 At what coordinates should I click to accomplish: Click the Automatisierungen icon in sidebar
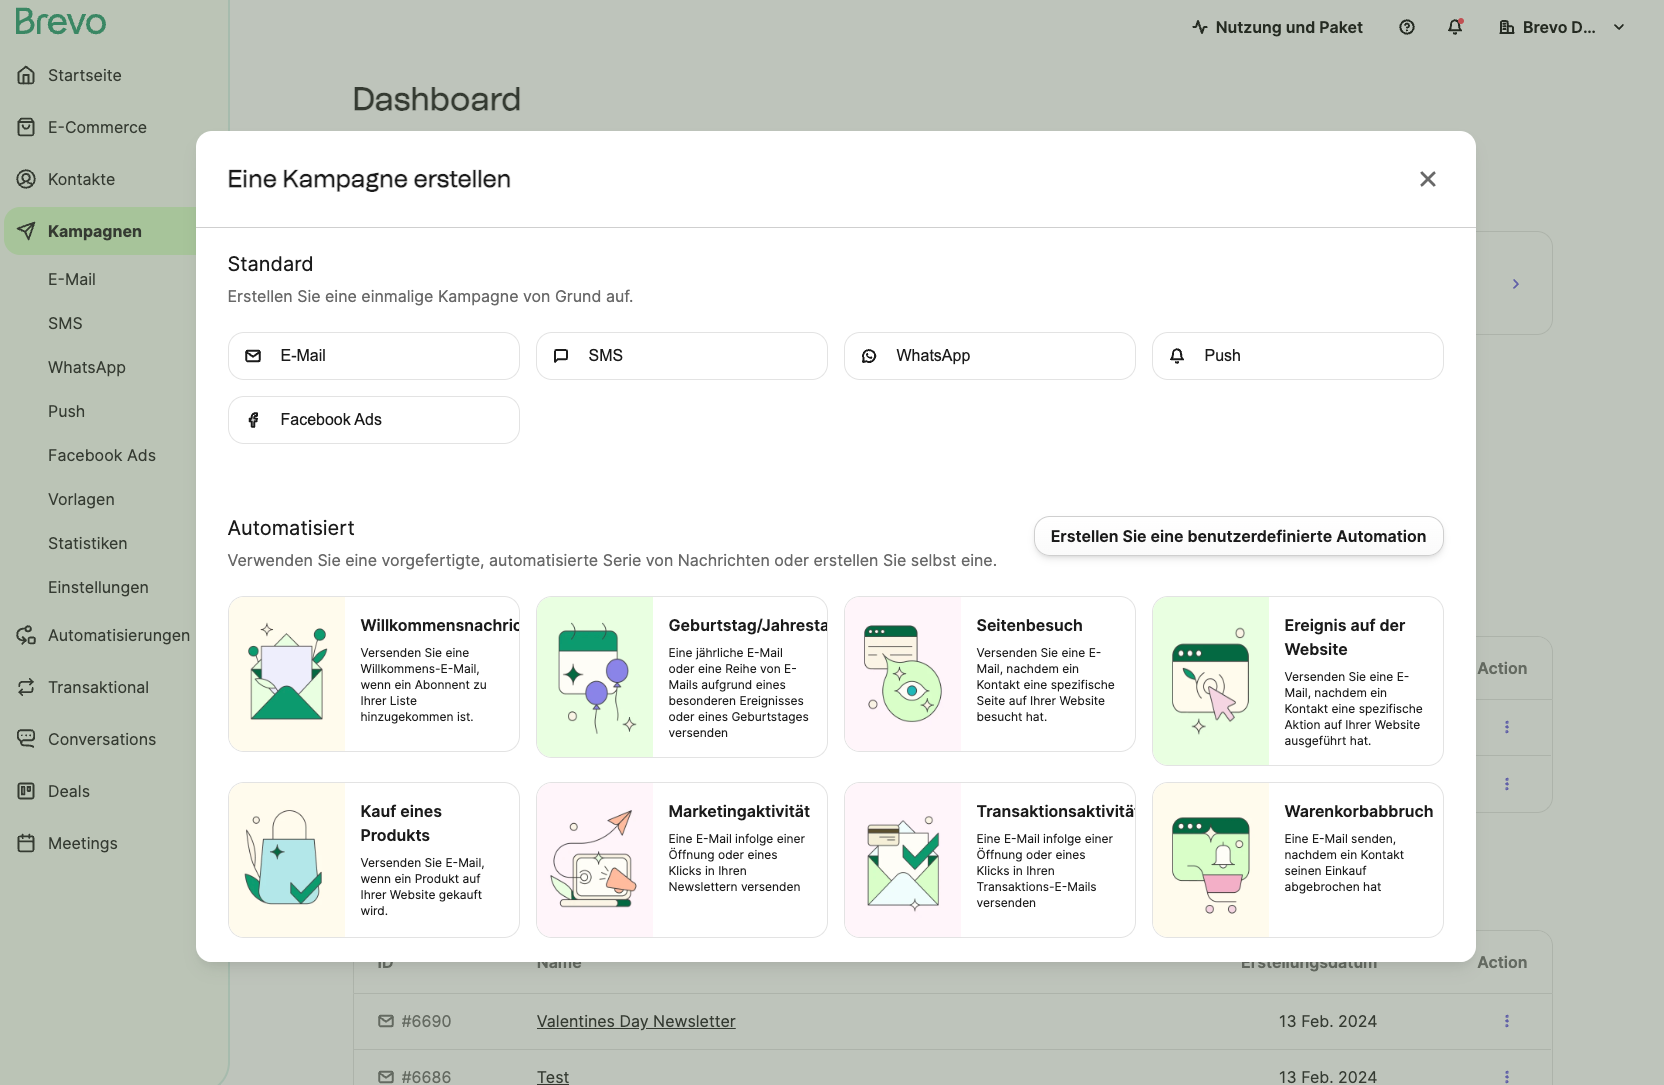(26, 635)
